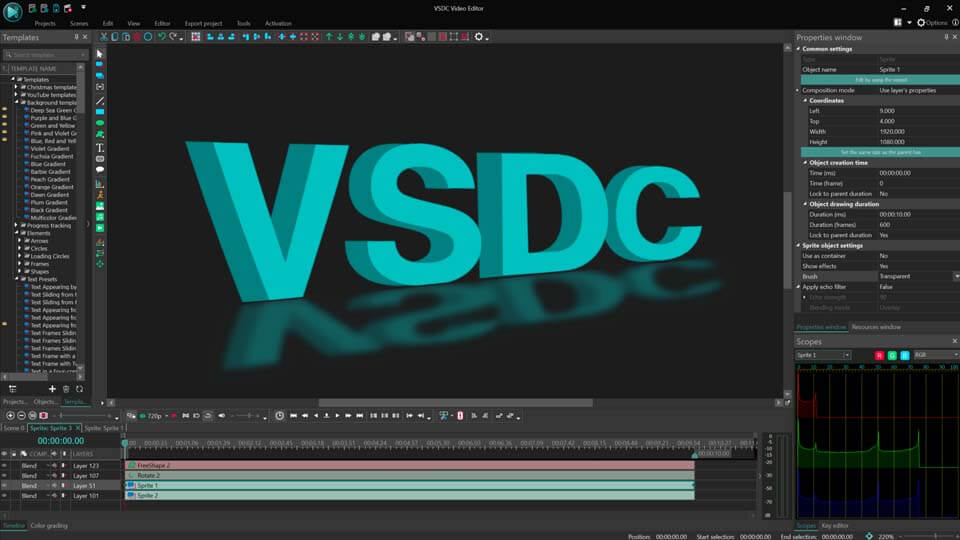Screen dimensions: 960x540
Task: Toggle visibility eye of Layer 107
Action: [x=4, y=476]
